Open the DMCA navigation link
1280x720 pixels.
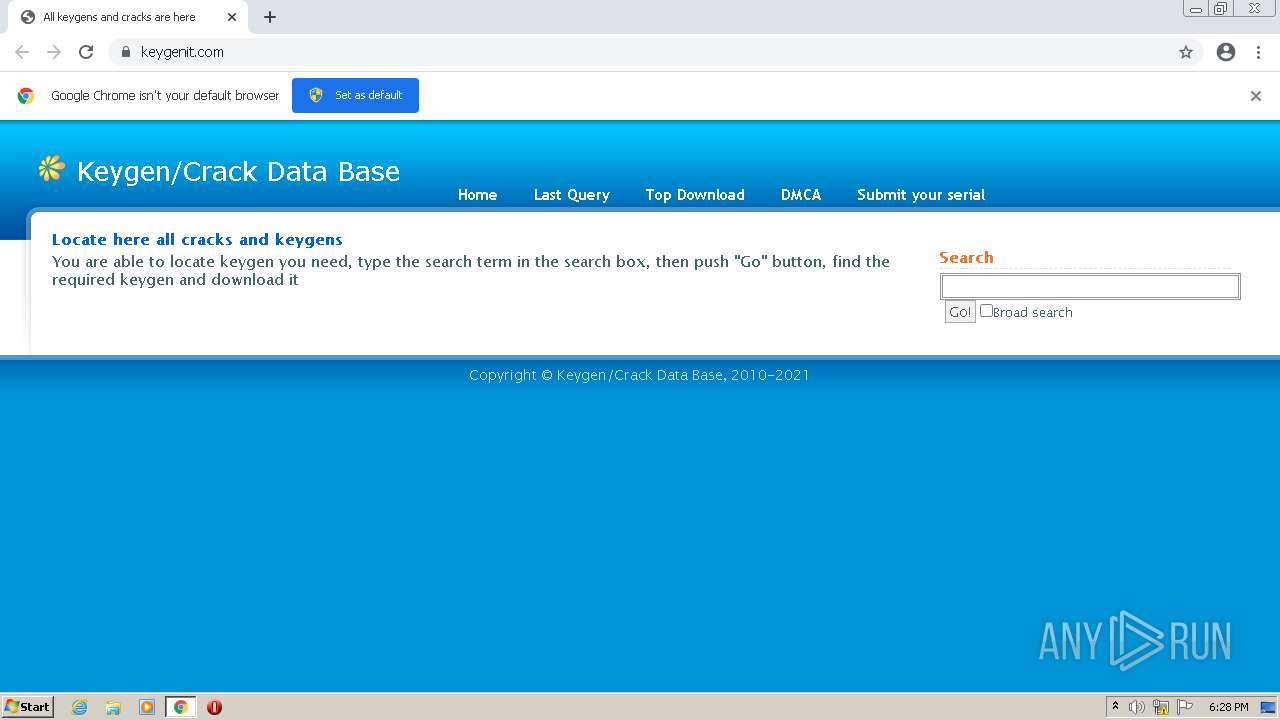801,195
